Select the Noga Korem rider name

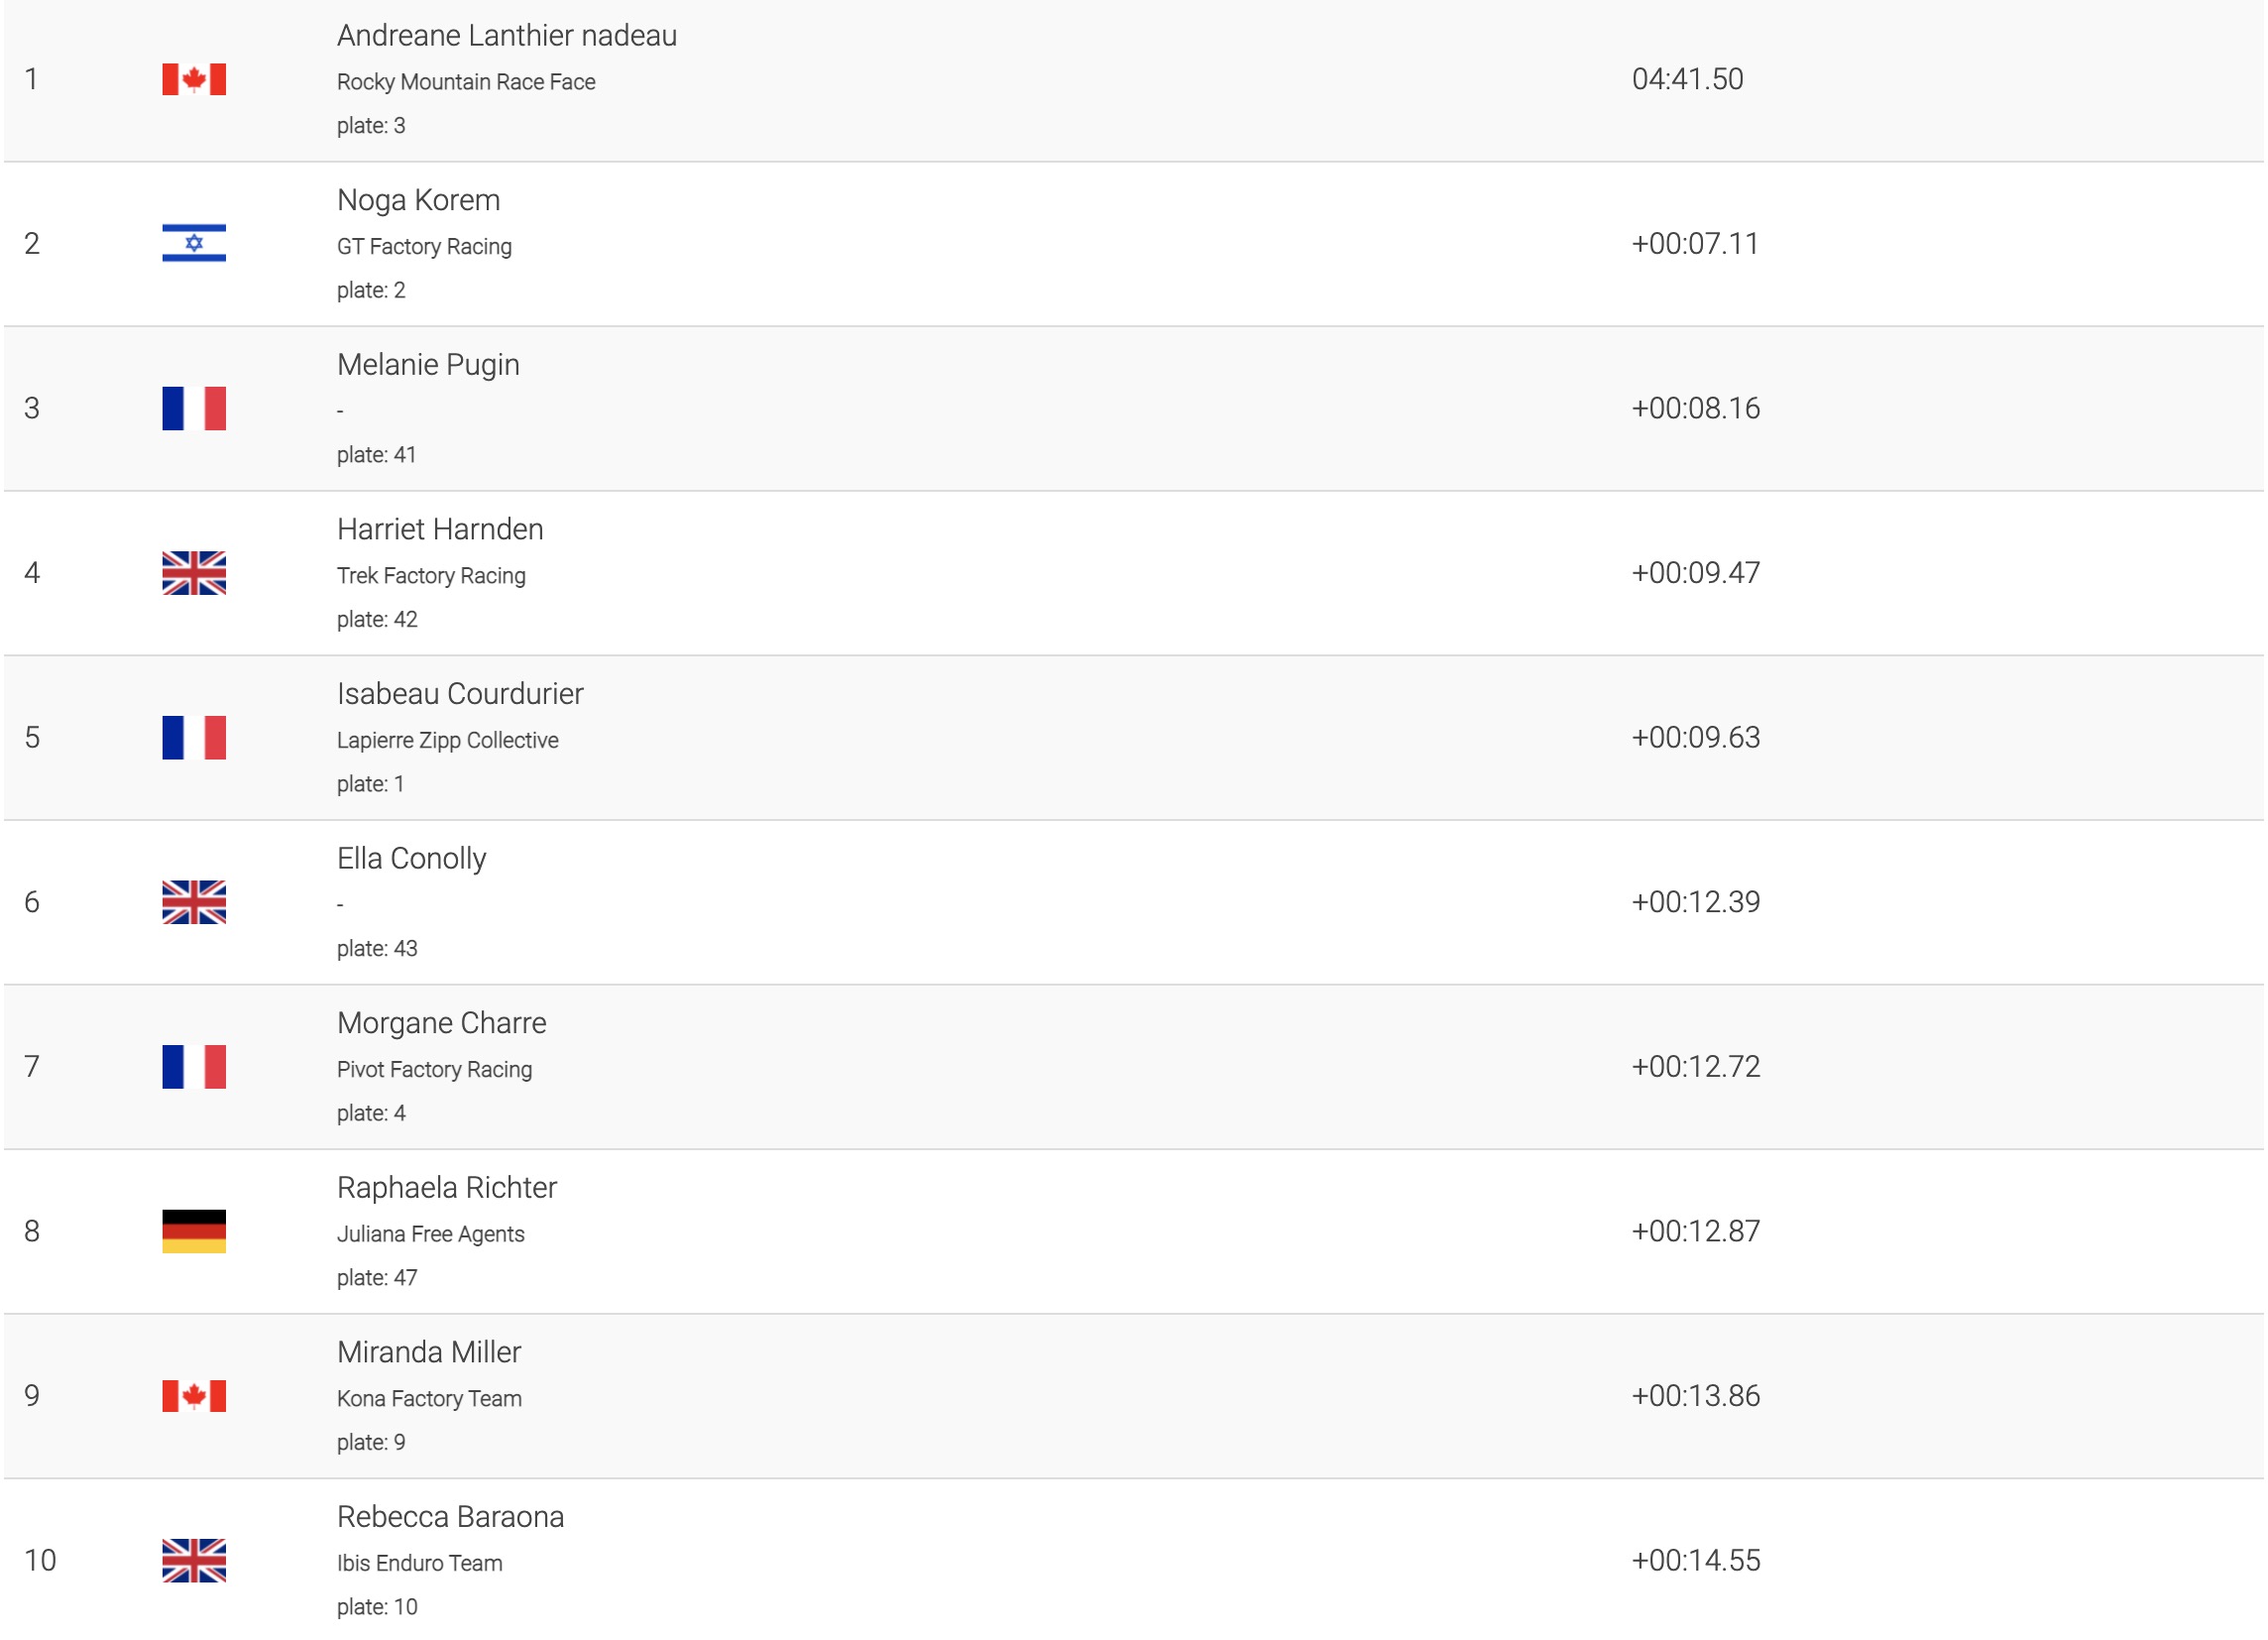click(x=418, y=200)
